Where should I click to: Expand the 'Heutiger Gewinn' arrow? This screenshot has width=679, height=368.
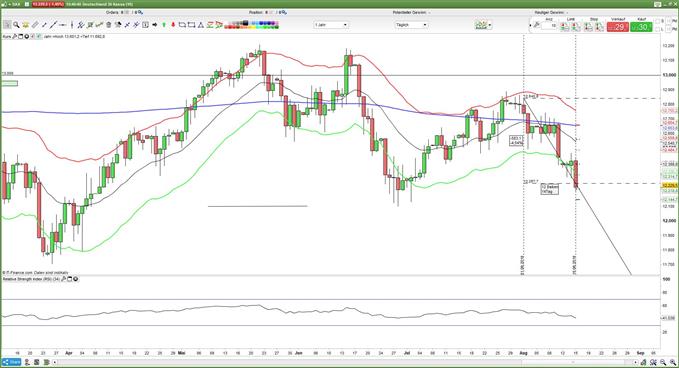(567, 13)
